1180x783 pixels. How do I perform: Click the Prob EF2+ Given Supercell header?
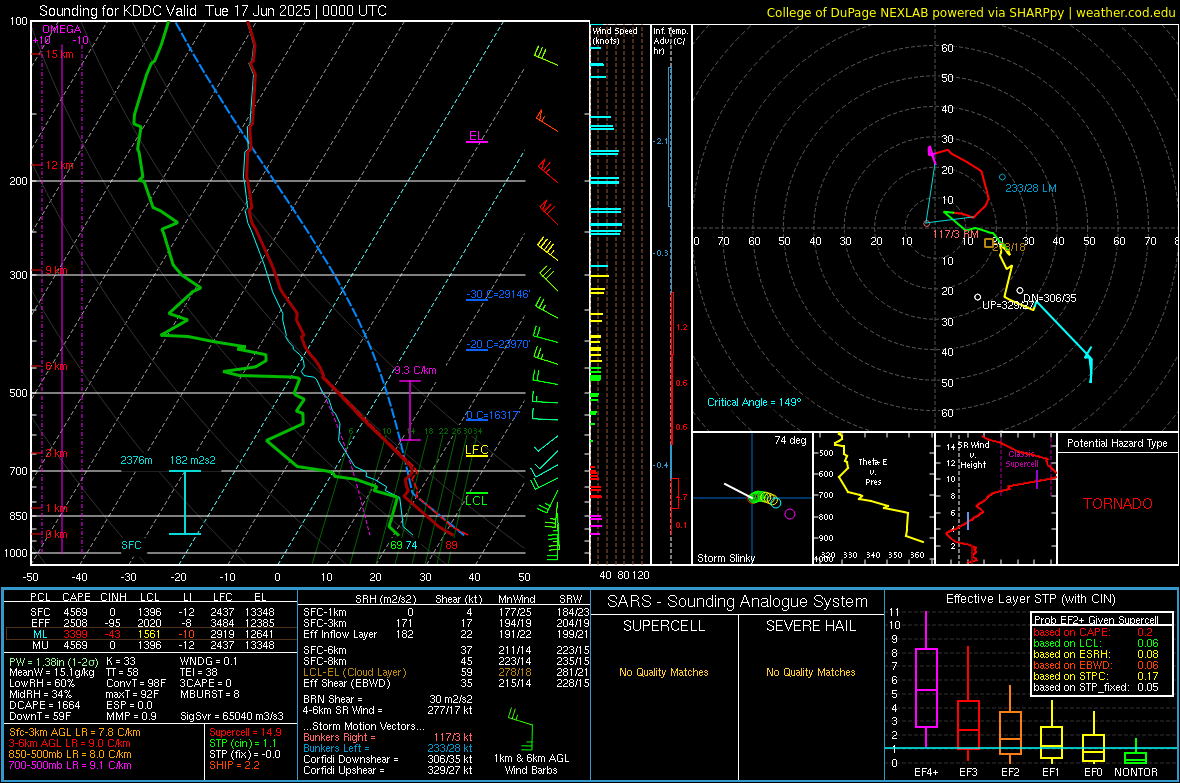(x=1096, y=620)
